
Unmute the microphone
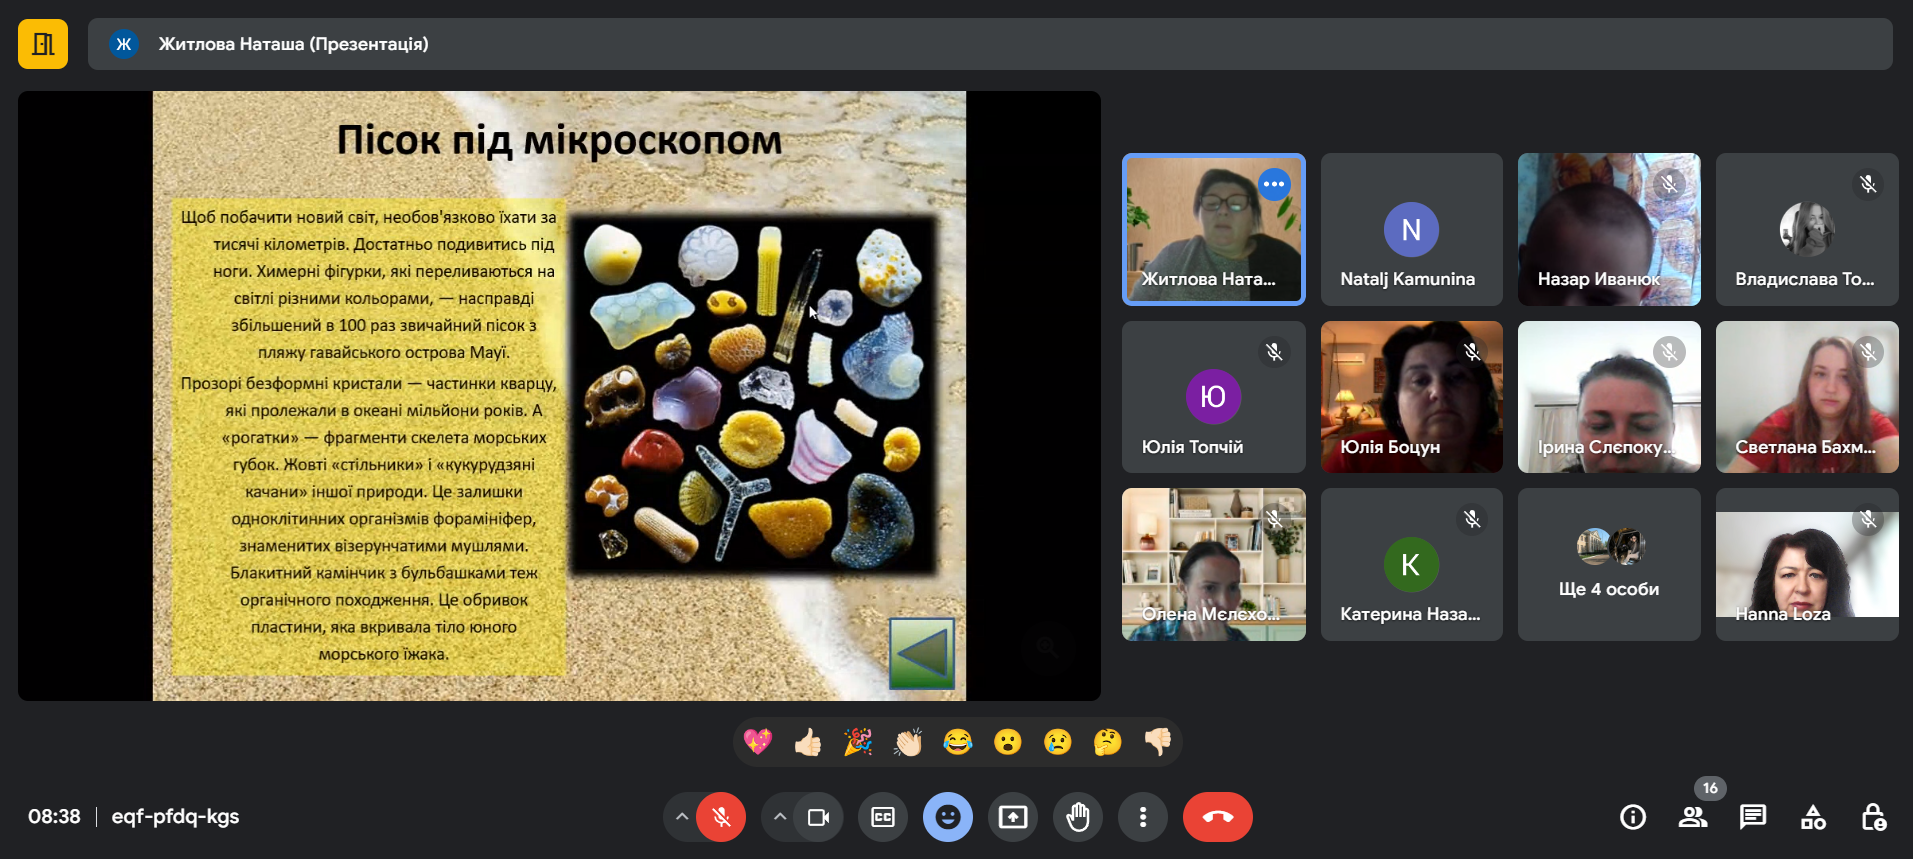click(720, 817)
